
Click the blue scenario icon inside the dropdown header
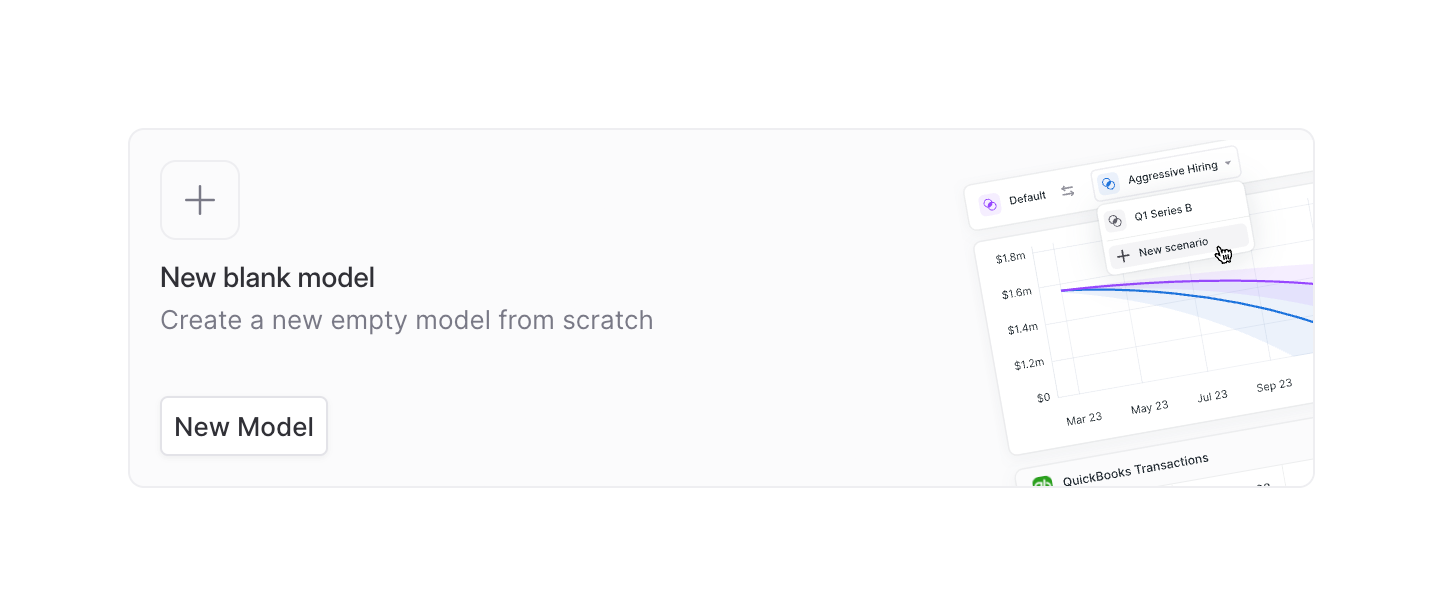pos(1107,183)
